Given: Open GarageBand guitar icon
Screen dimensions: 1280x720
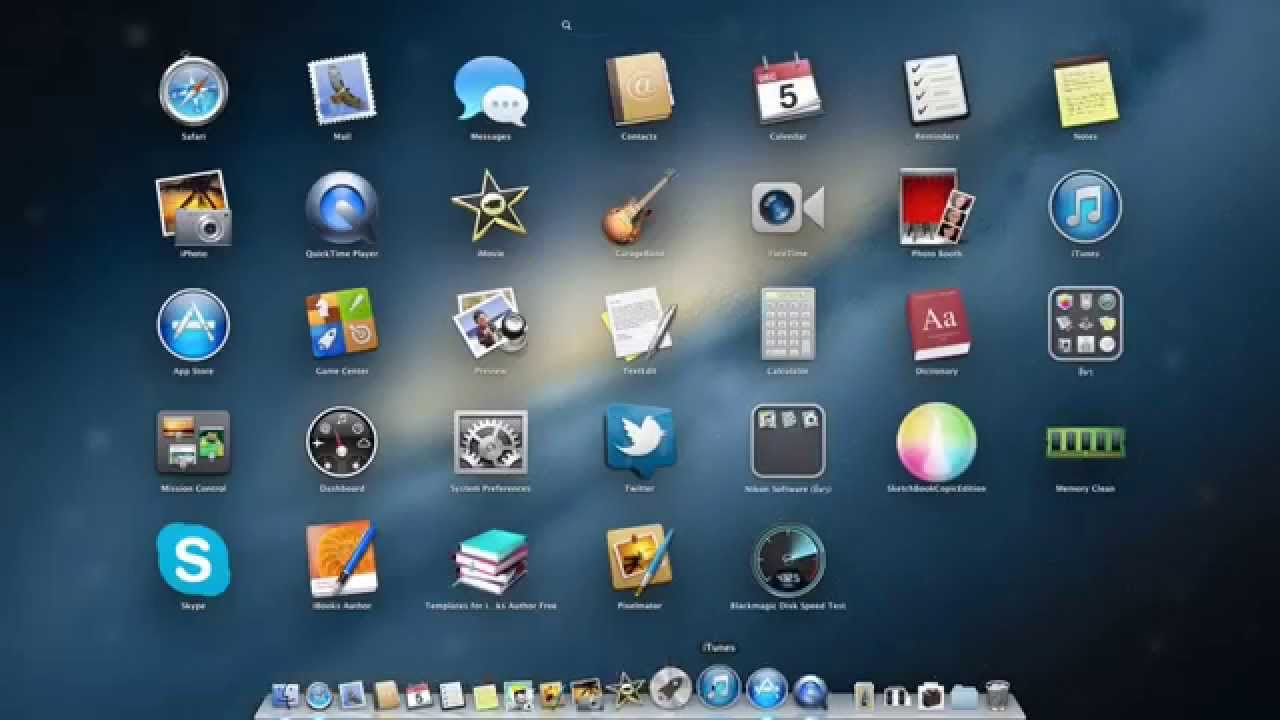Looking at the screenshot, I should click(x=639, y=207).
